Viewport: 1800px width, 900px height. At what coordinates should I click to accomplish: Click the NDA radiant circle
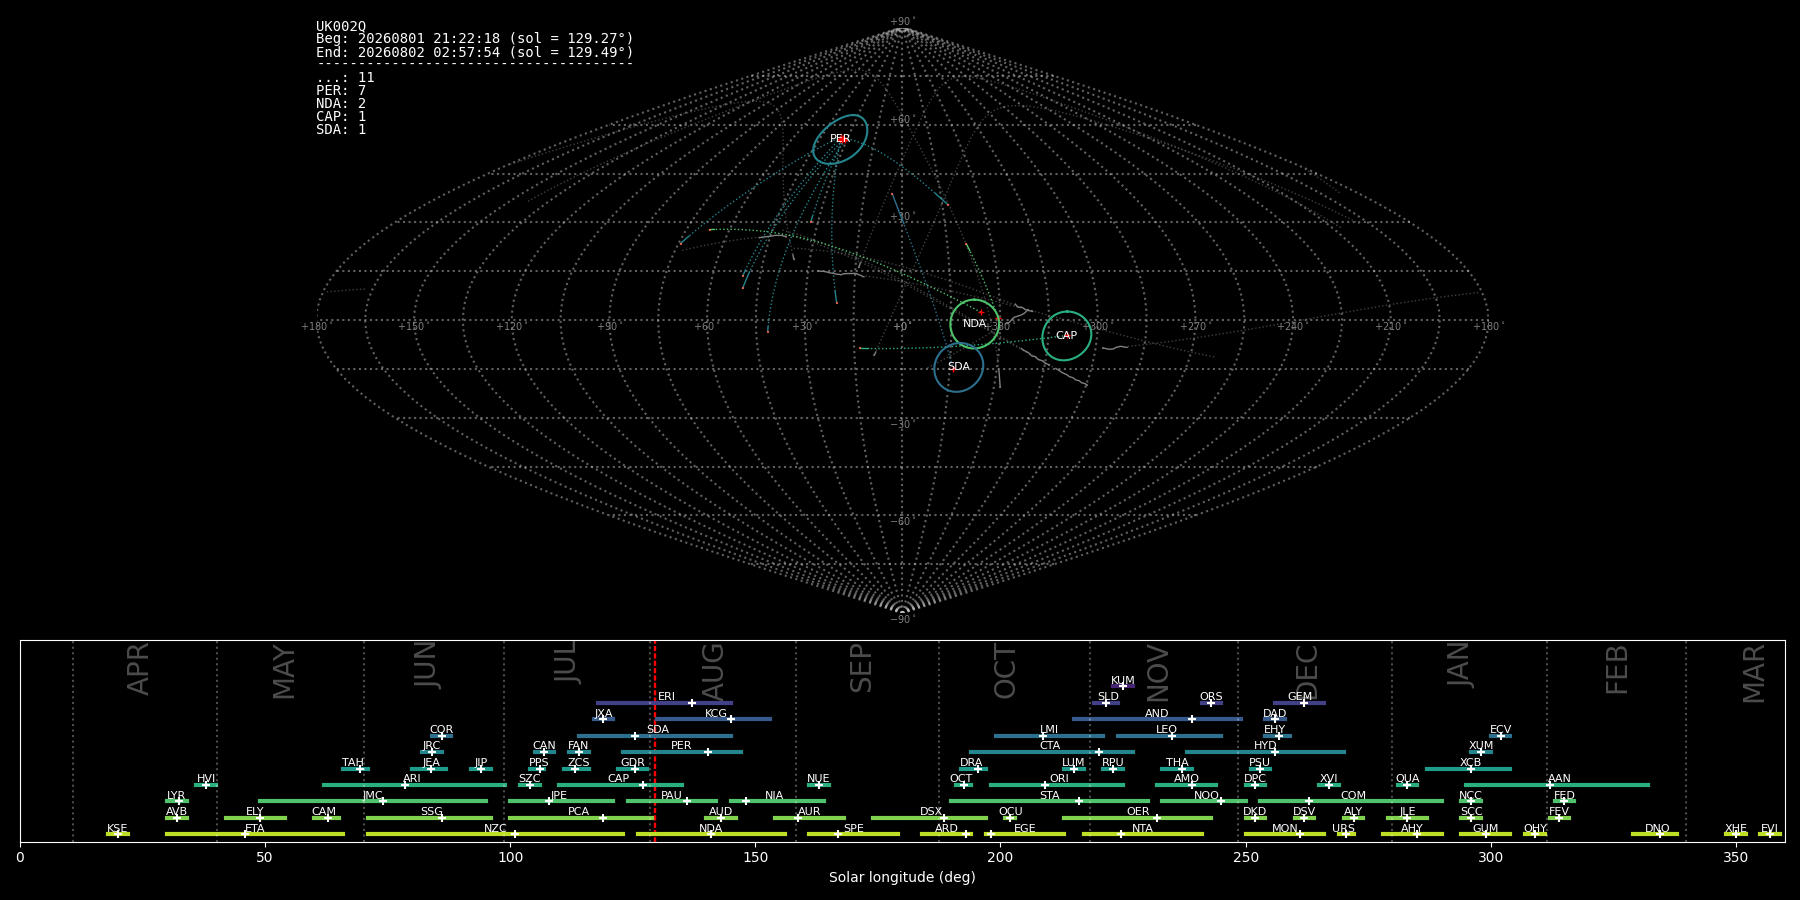click(x=974, y=324)
